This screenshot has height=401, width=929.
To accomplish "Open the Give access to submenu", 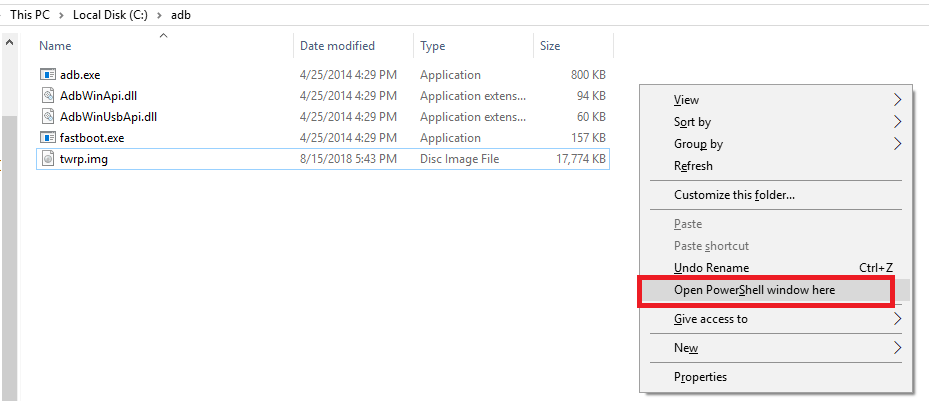I will 776,319.
